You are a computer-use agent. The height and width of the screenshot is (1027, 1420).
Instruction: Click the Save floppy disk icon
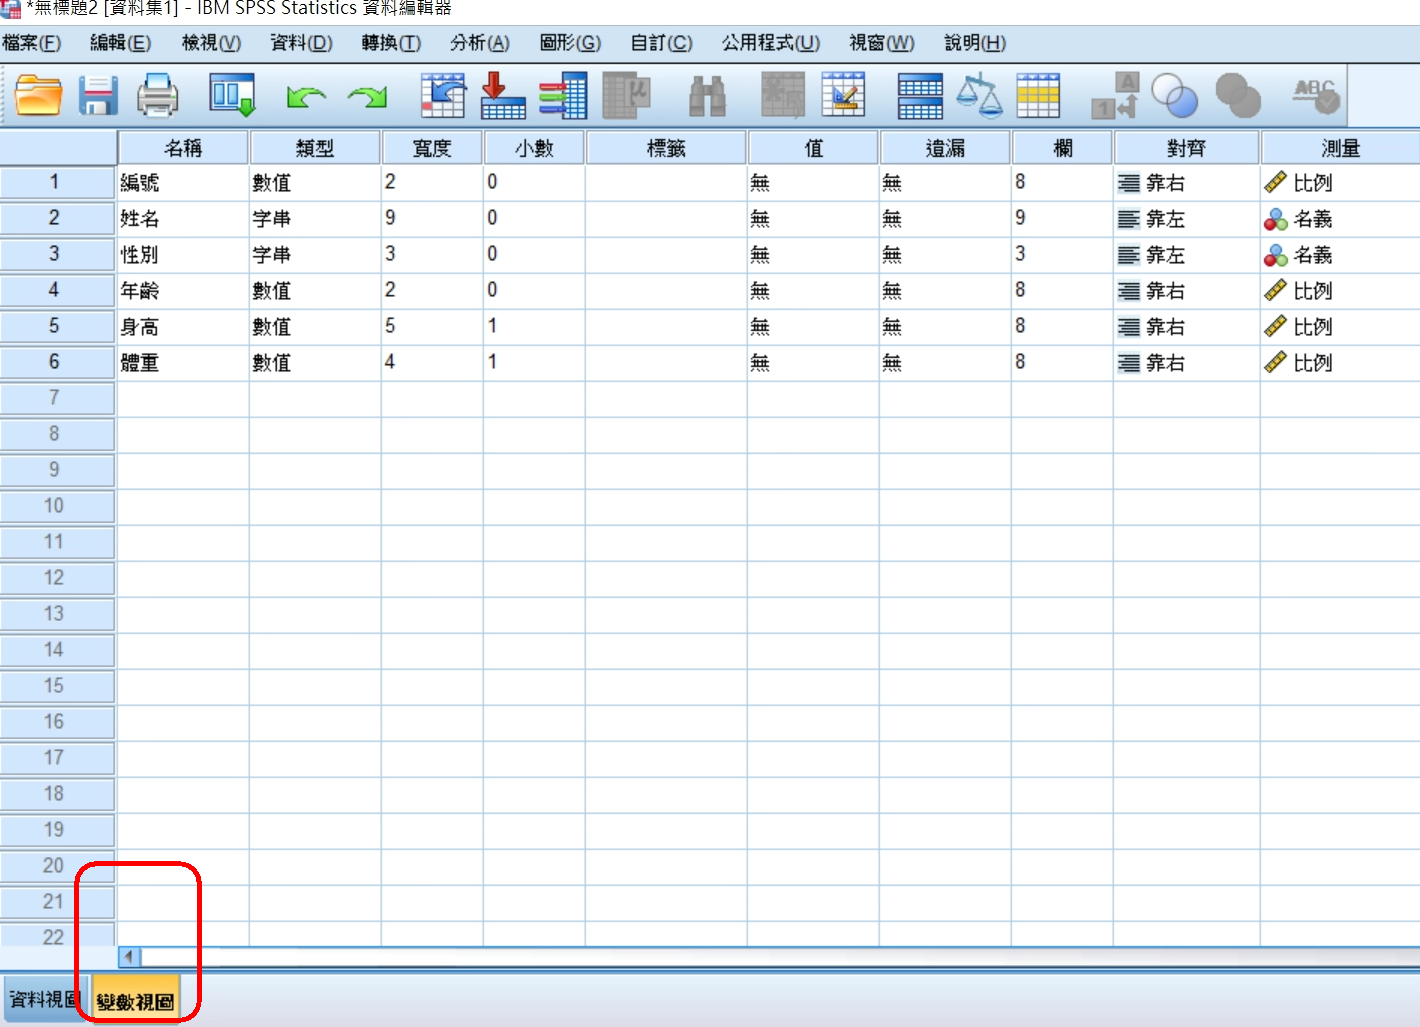[98, 96]
